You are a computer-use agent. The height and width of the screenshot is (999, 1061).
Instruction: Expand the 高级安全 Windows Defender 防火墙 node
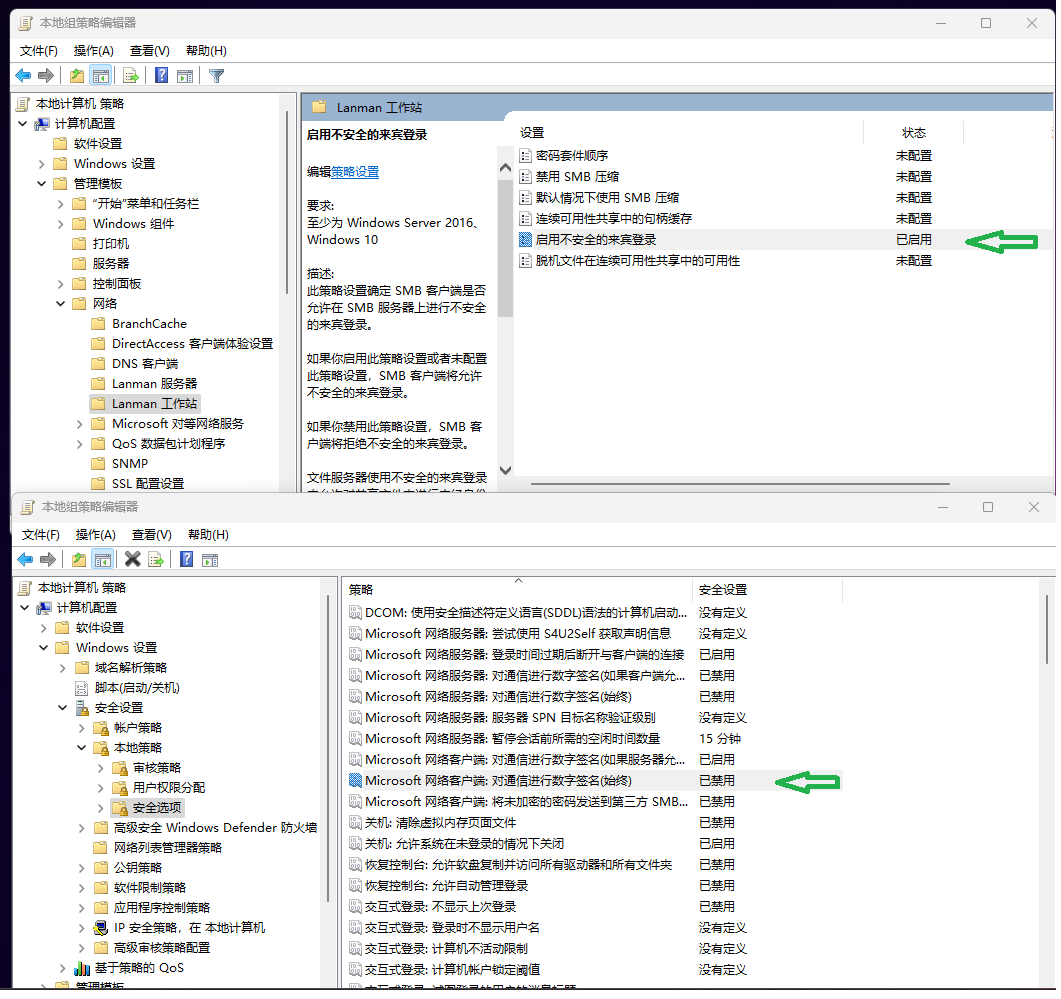(82, 828)
